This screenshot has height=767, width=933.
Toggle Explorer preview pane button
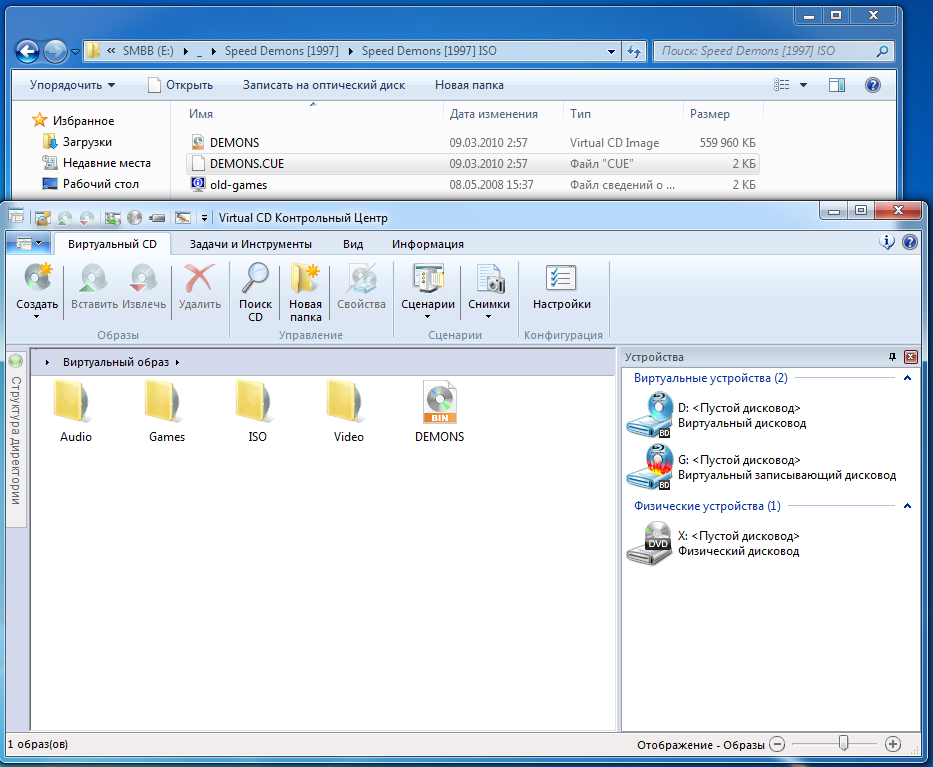837,85
